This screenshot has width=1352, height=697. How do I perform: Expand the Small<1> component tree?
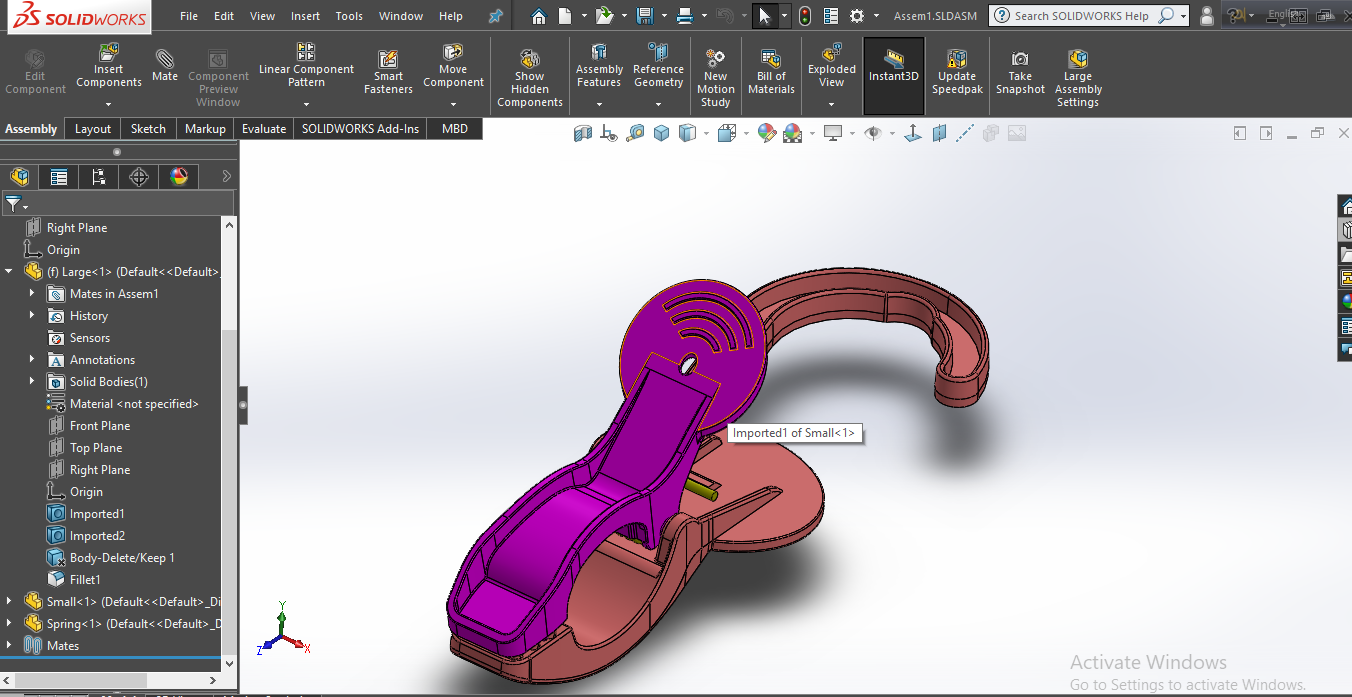[9, 602]
